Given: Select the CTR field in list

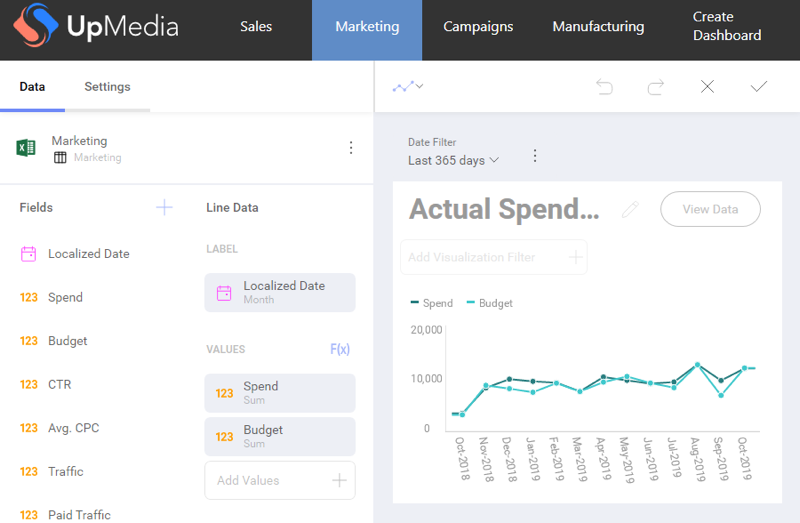Looking at the screenshot, I should point(59,385).
